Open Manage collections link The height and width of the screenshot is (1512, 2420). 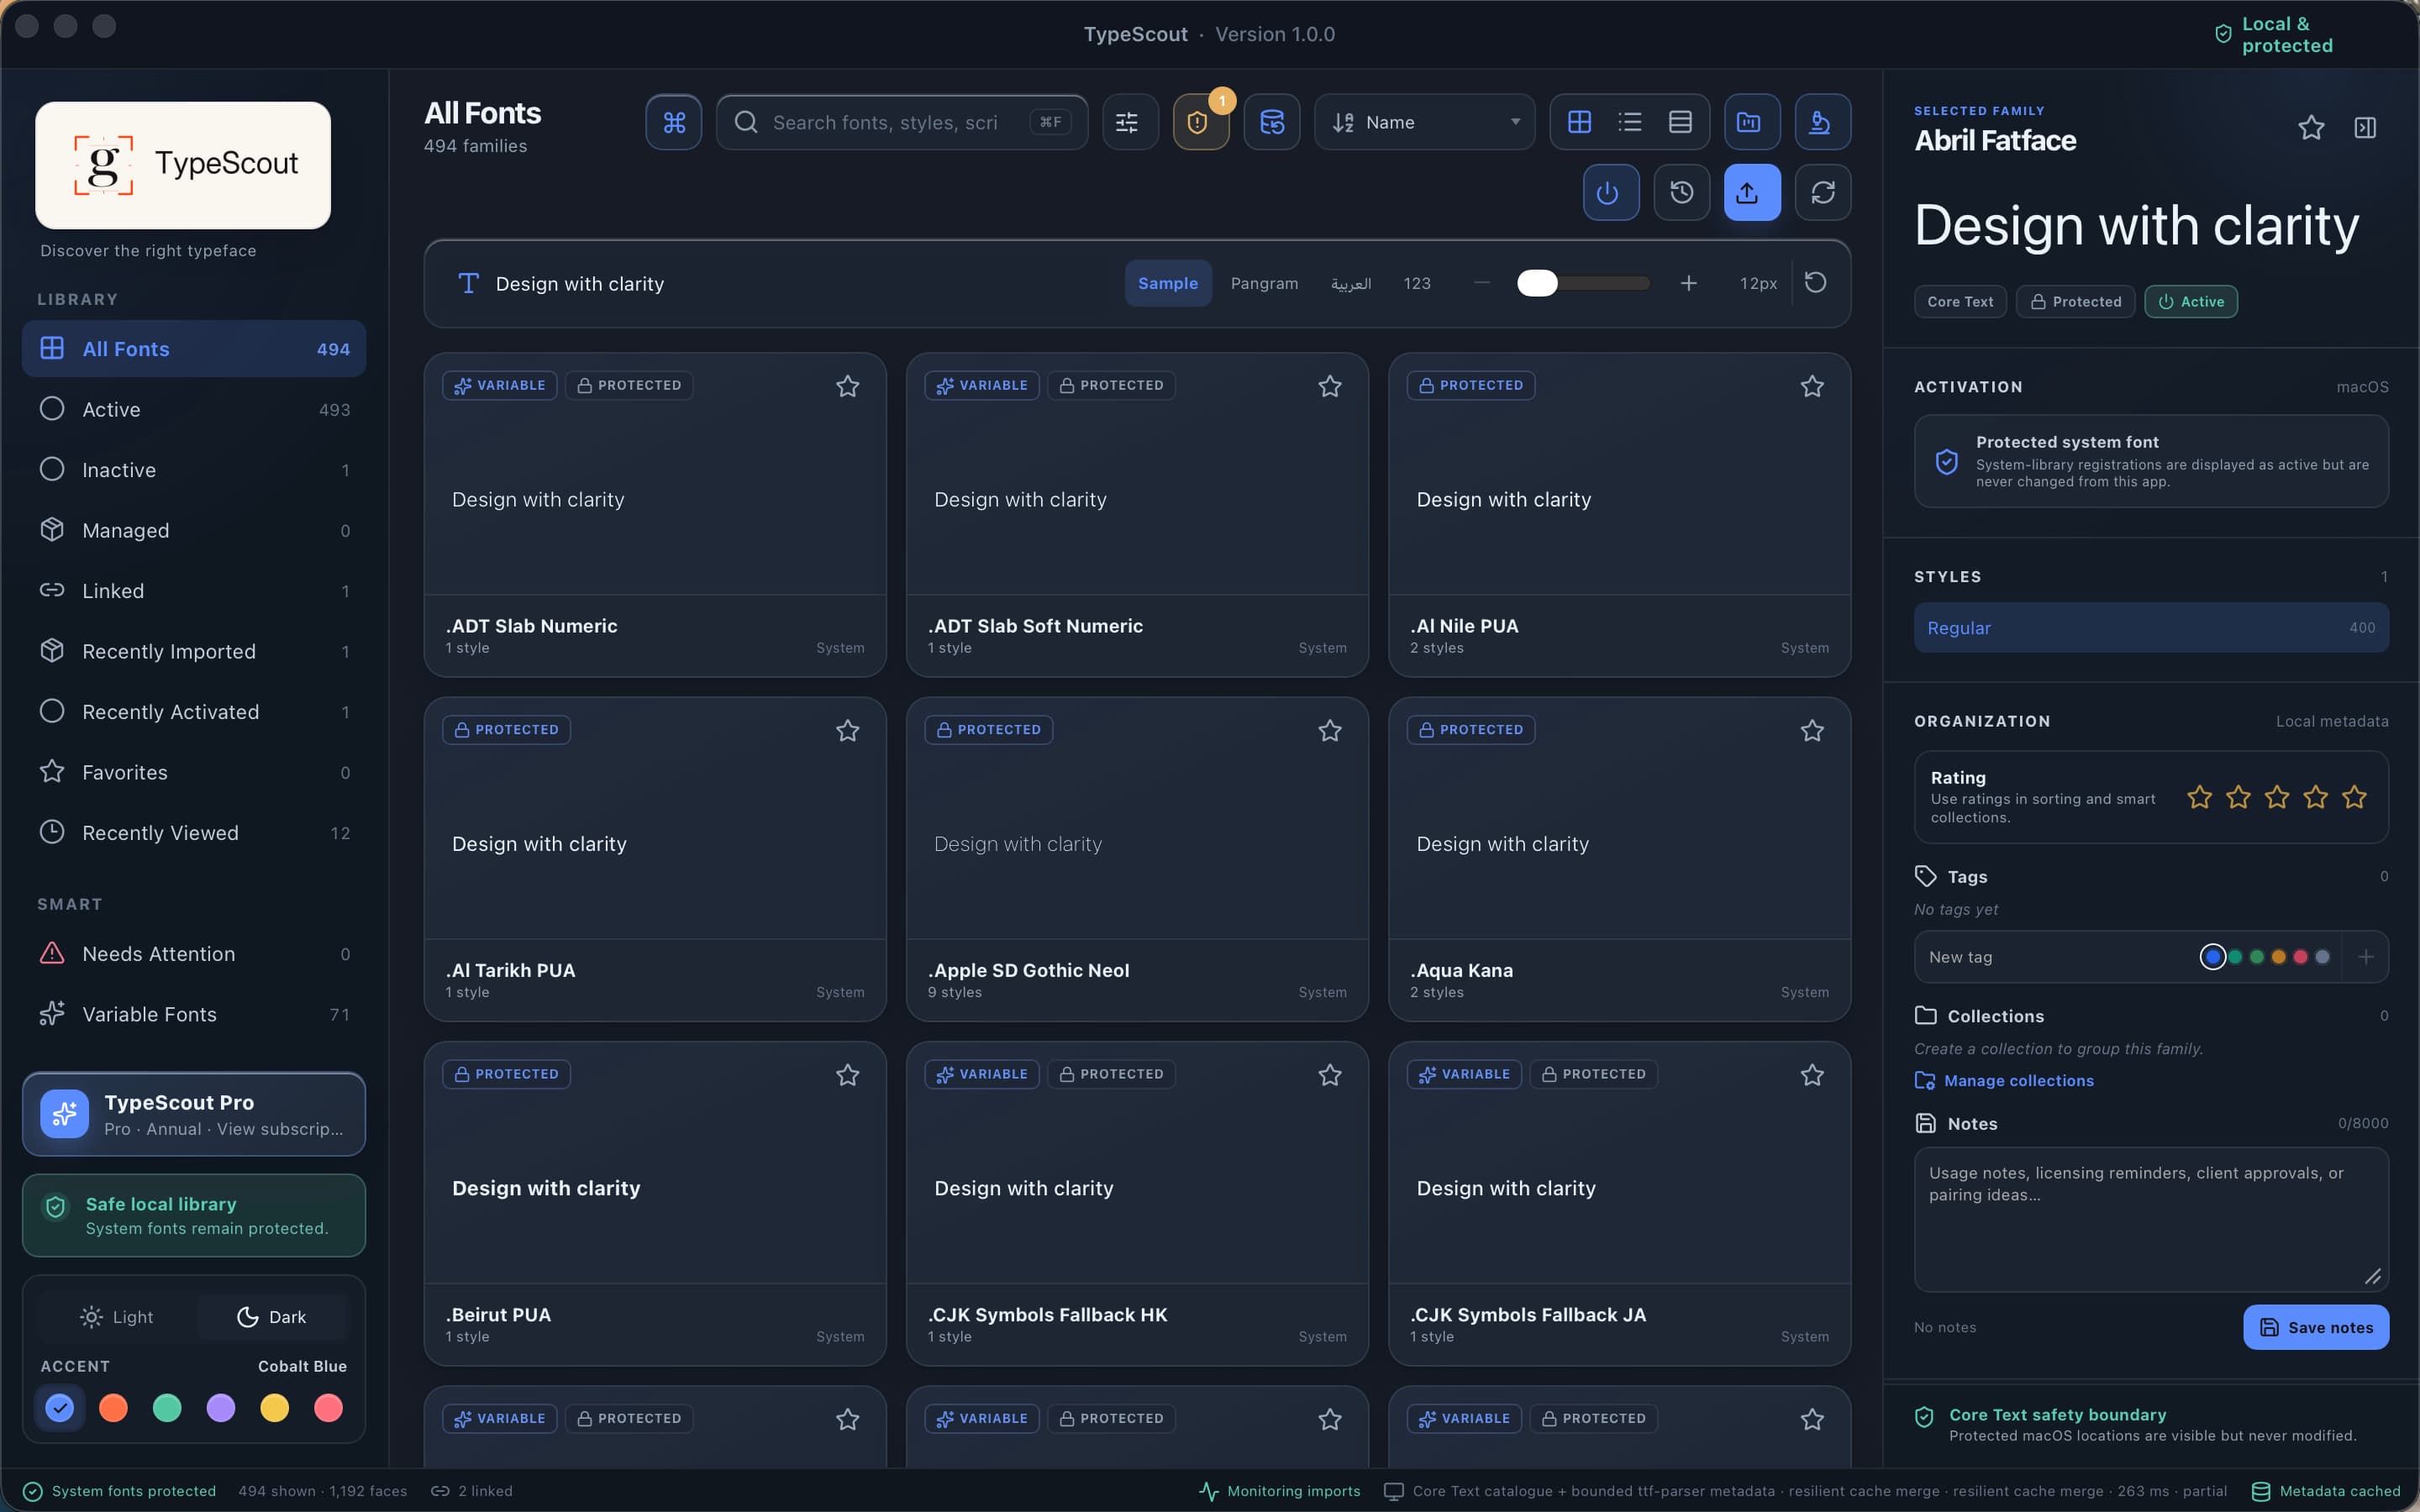[x=2003, y=1080]
